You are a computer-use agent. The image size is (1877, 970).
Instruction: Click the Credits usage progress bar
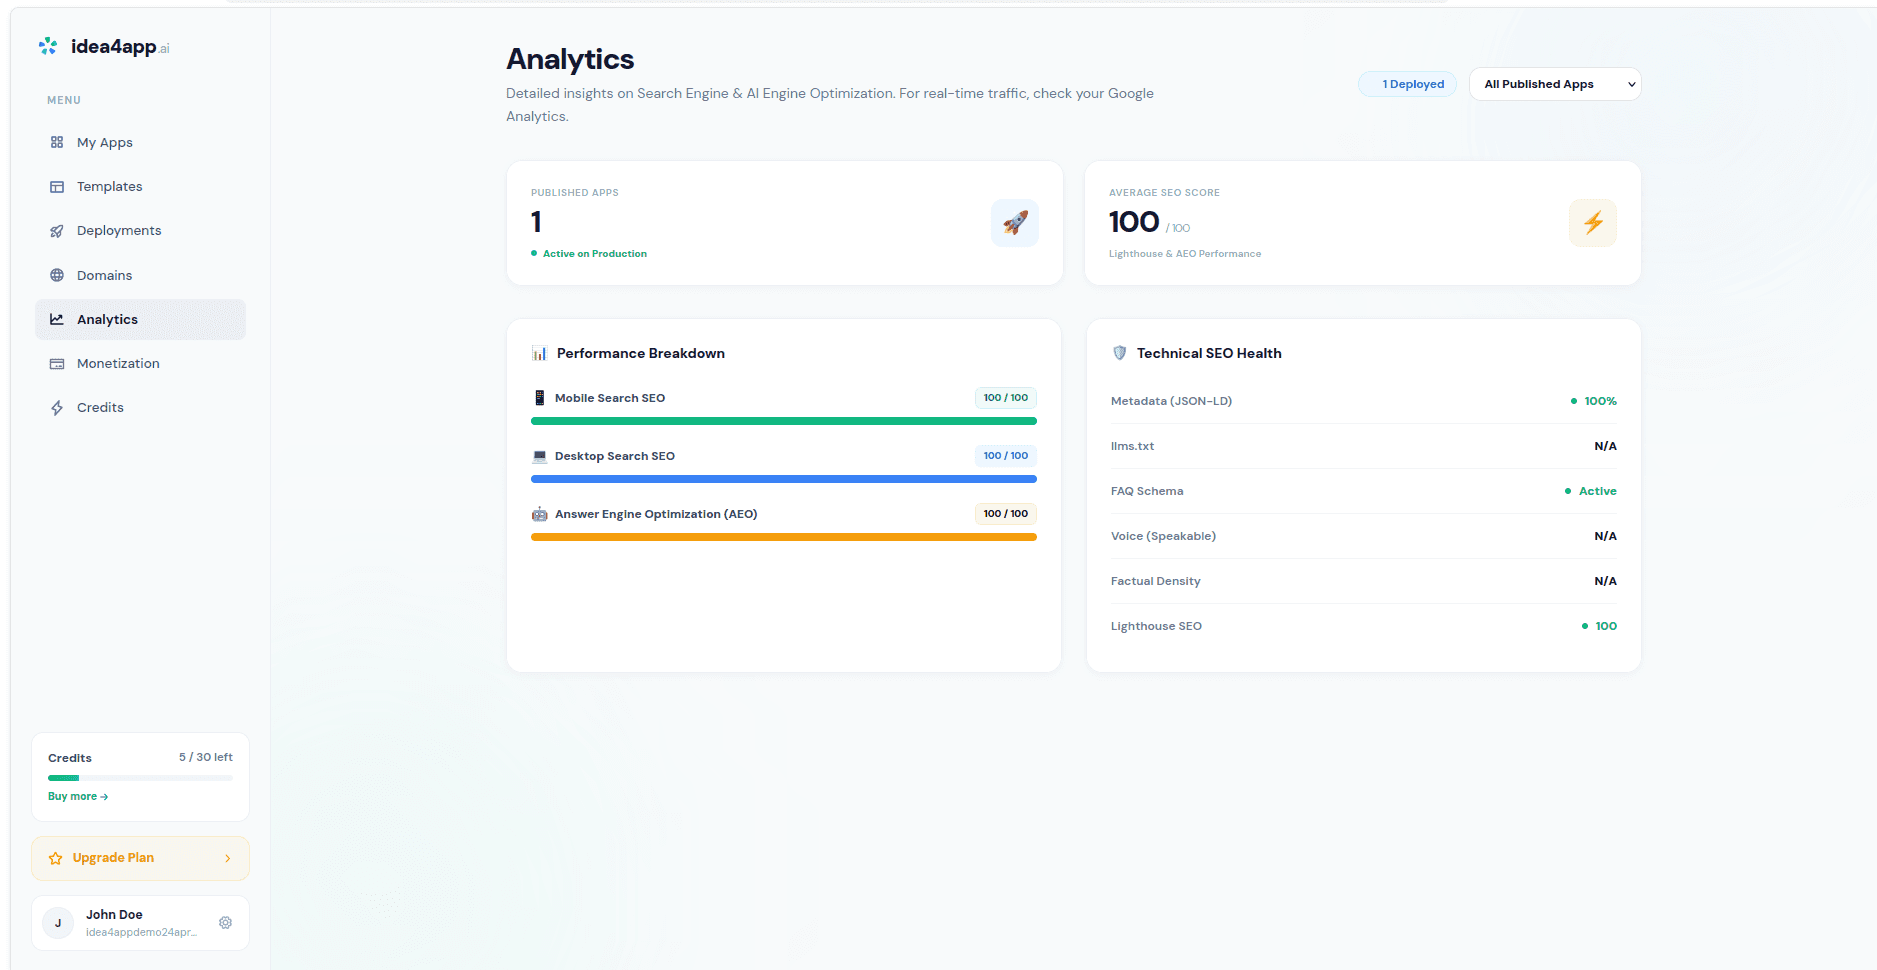point(140,778)
